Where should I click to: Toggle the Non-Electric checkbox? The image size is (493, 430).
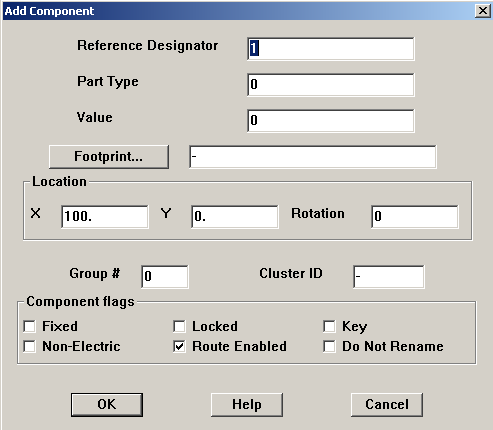pyautogui.click(x=29, y=346)
